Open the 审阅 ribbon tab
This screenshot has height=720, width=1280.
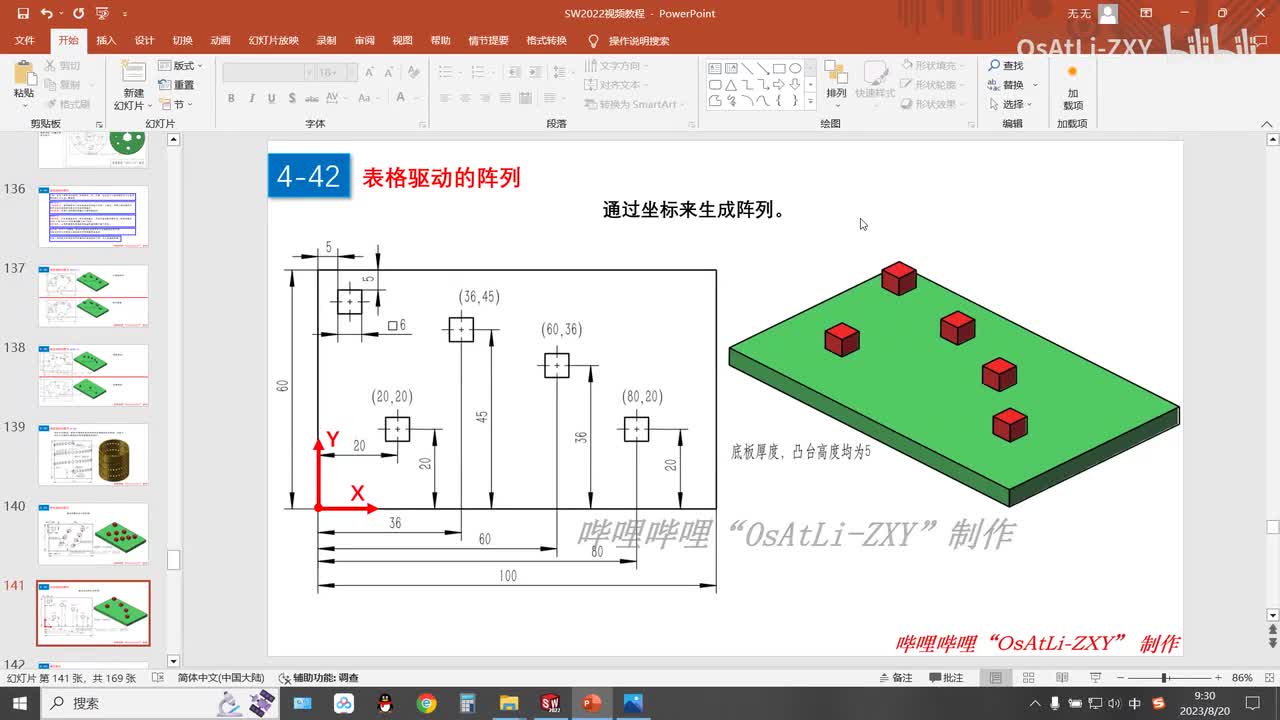click(364, 41)
